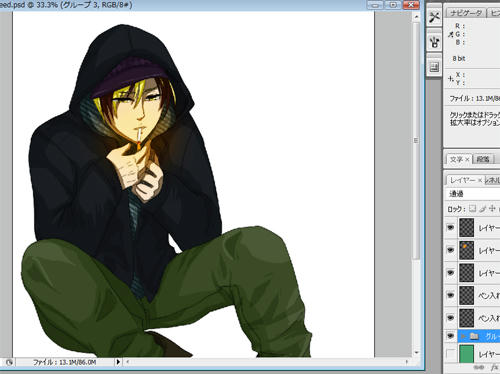Toggle lock image pixels brush icon
The width and height of the screenshot is (500, 374).
(482, 209)
